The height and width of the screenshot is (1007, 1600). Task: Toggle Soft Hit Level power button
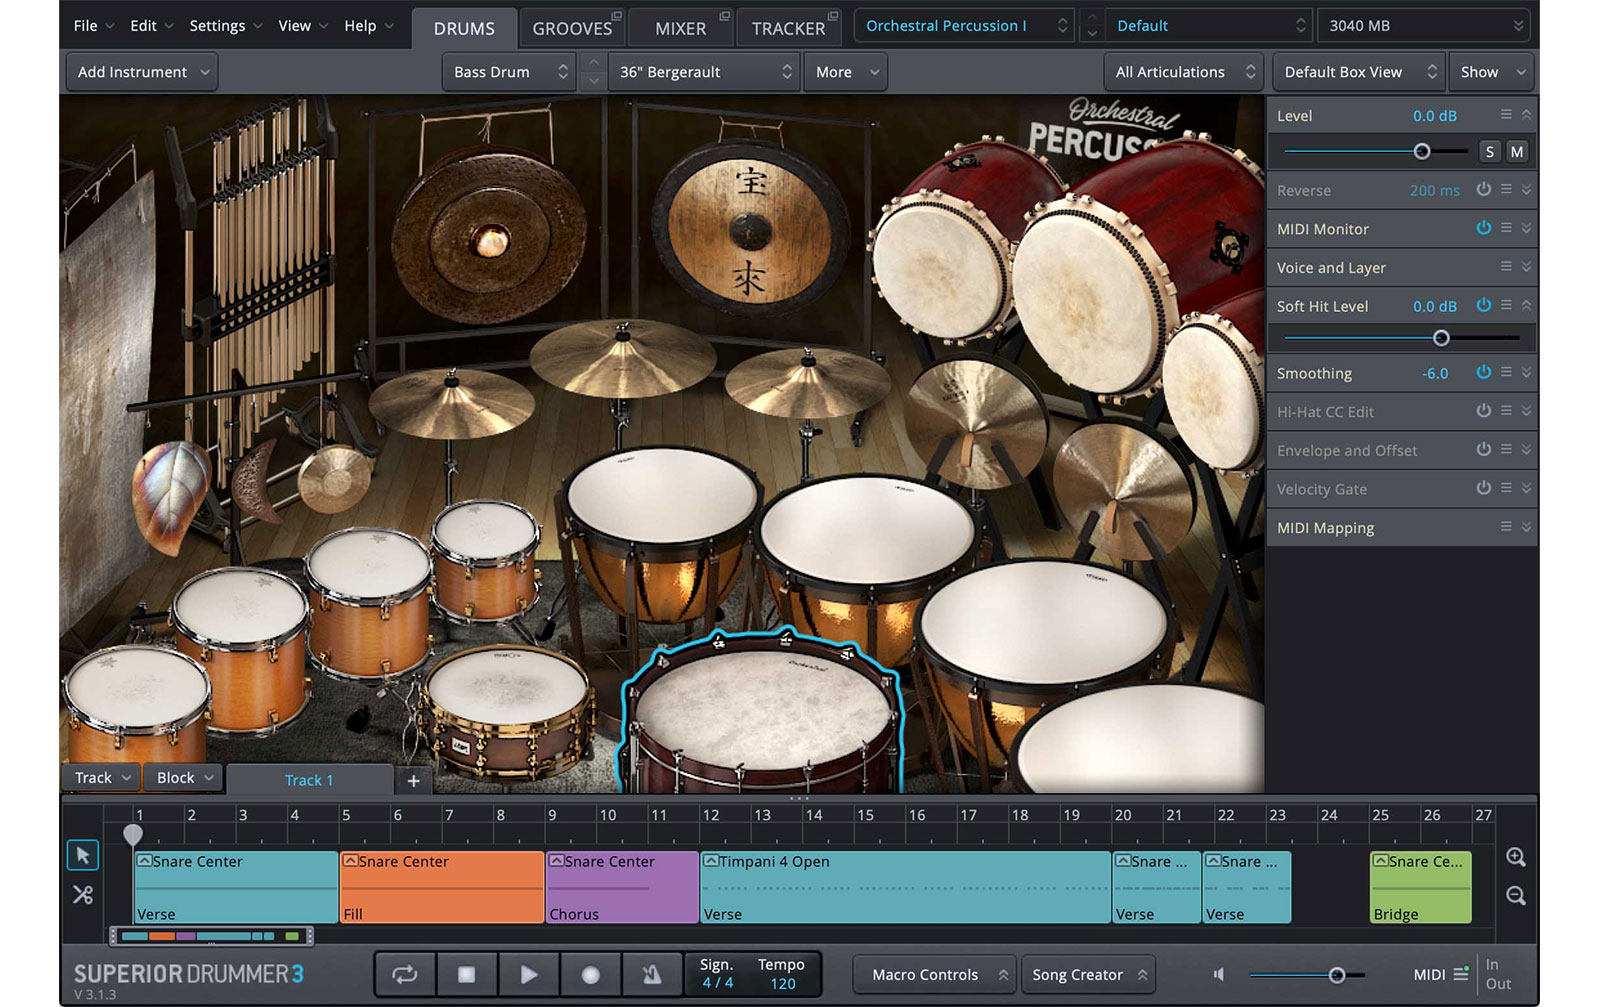1483,305
